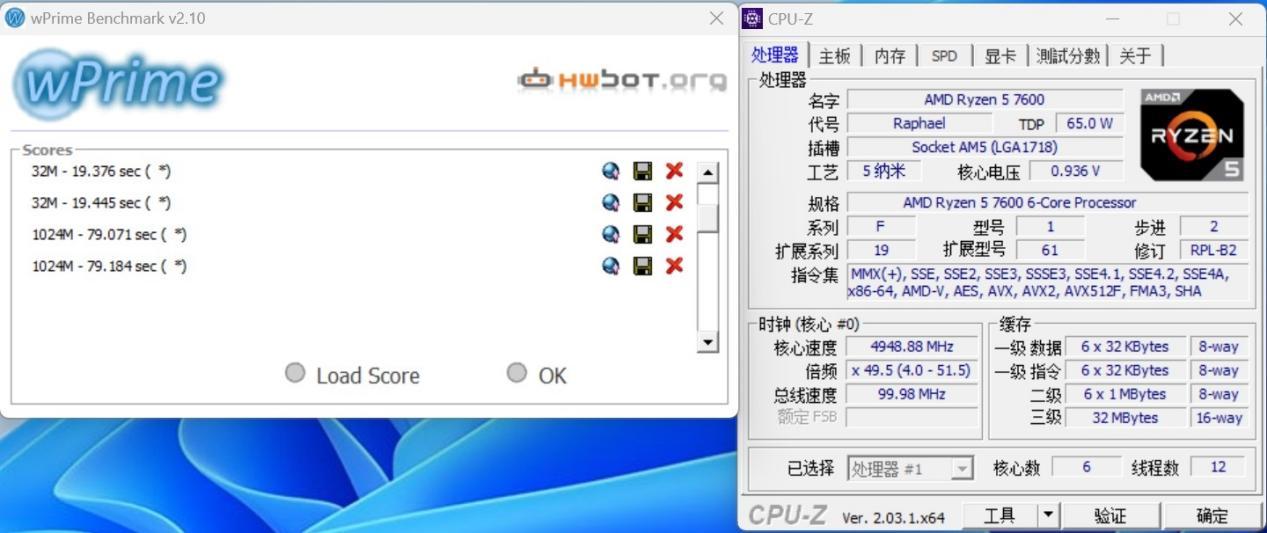Save the 32M 19.445 sec score

643,202
